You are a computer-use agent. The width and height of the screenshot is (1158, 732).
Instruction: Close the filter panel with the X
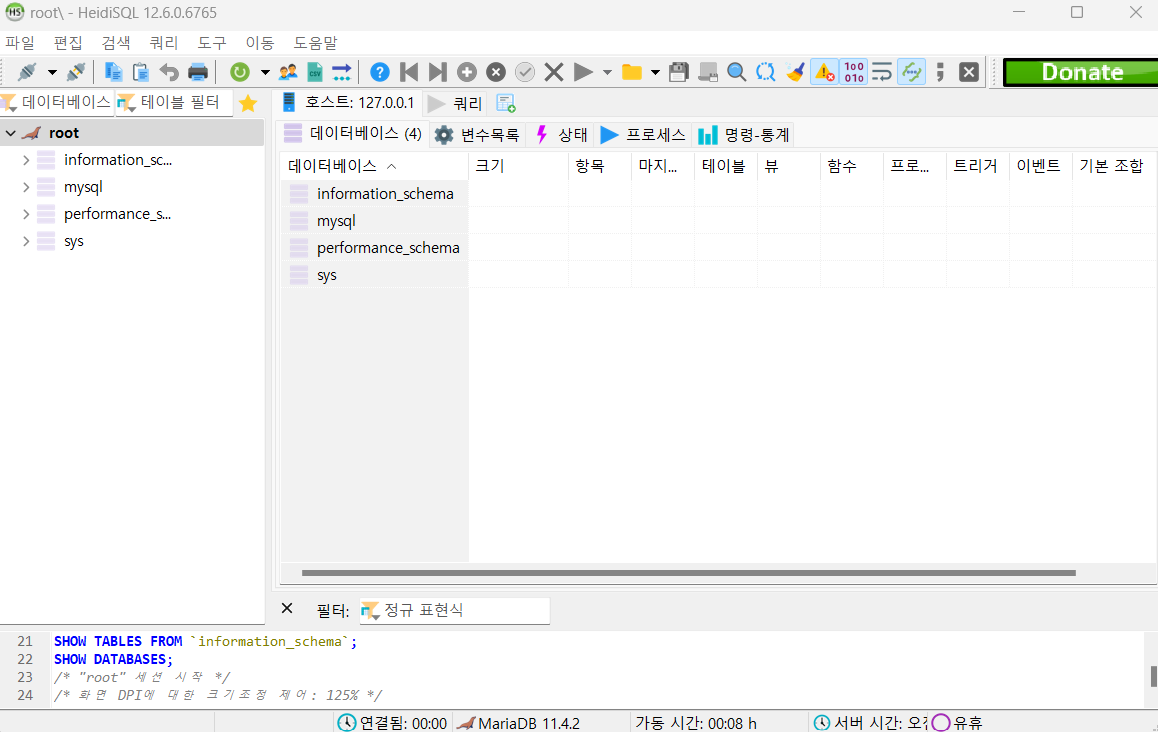click(x=287, y=609)
